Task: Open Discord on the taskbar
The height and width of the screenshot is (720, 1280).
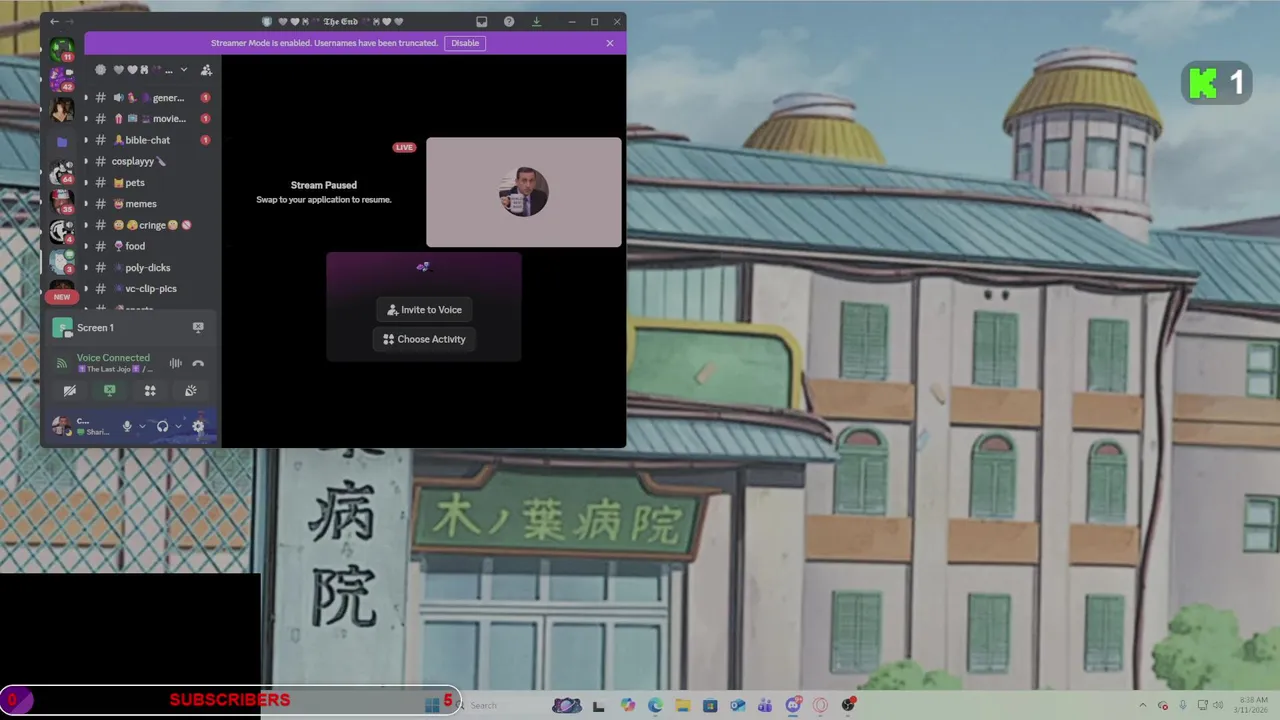Action: point(793,705)
